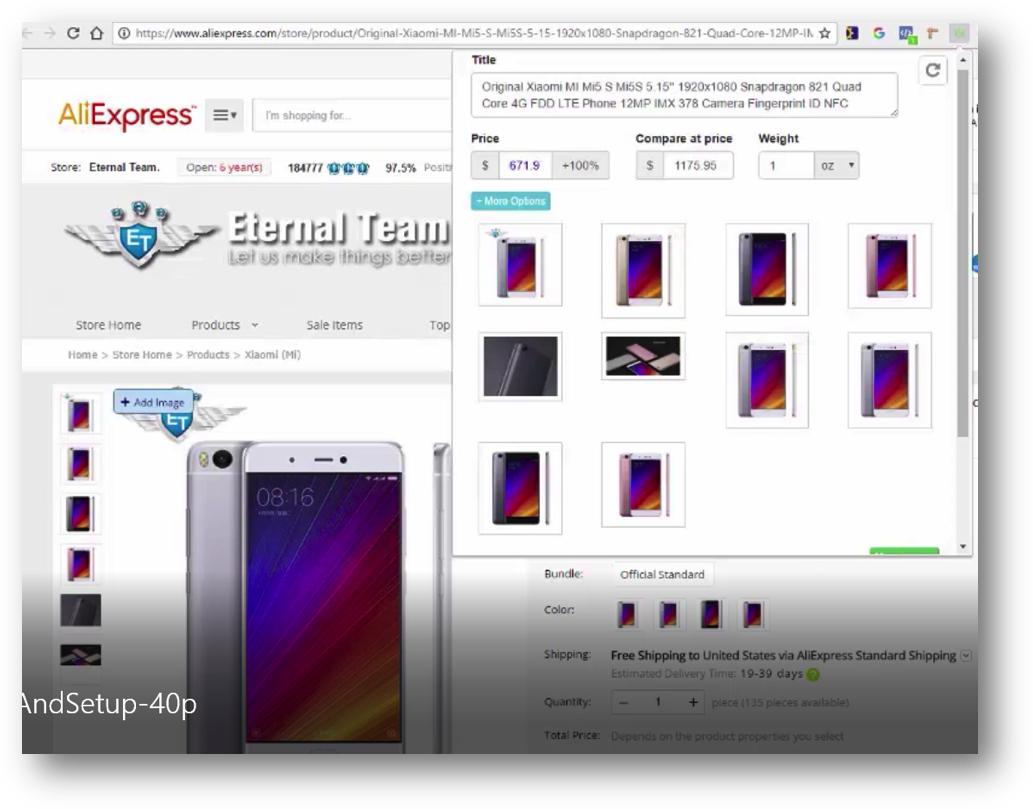Bookmark this page with the star icon
This screenshot has height=809, width=1033.
[x=824, y=33]
